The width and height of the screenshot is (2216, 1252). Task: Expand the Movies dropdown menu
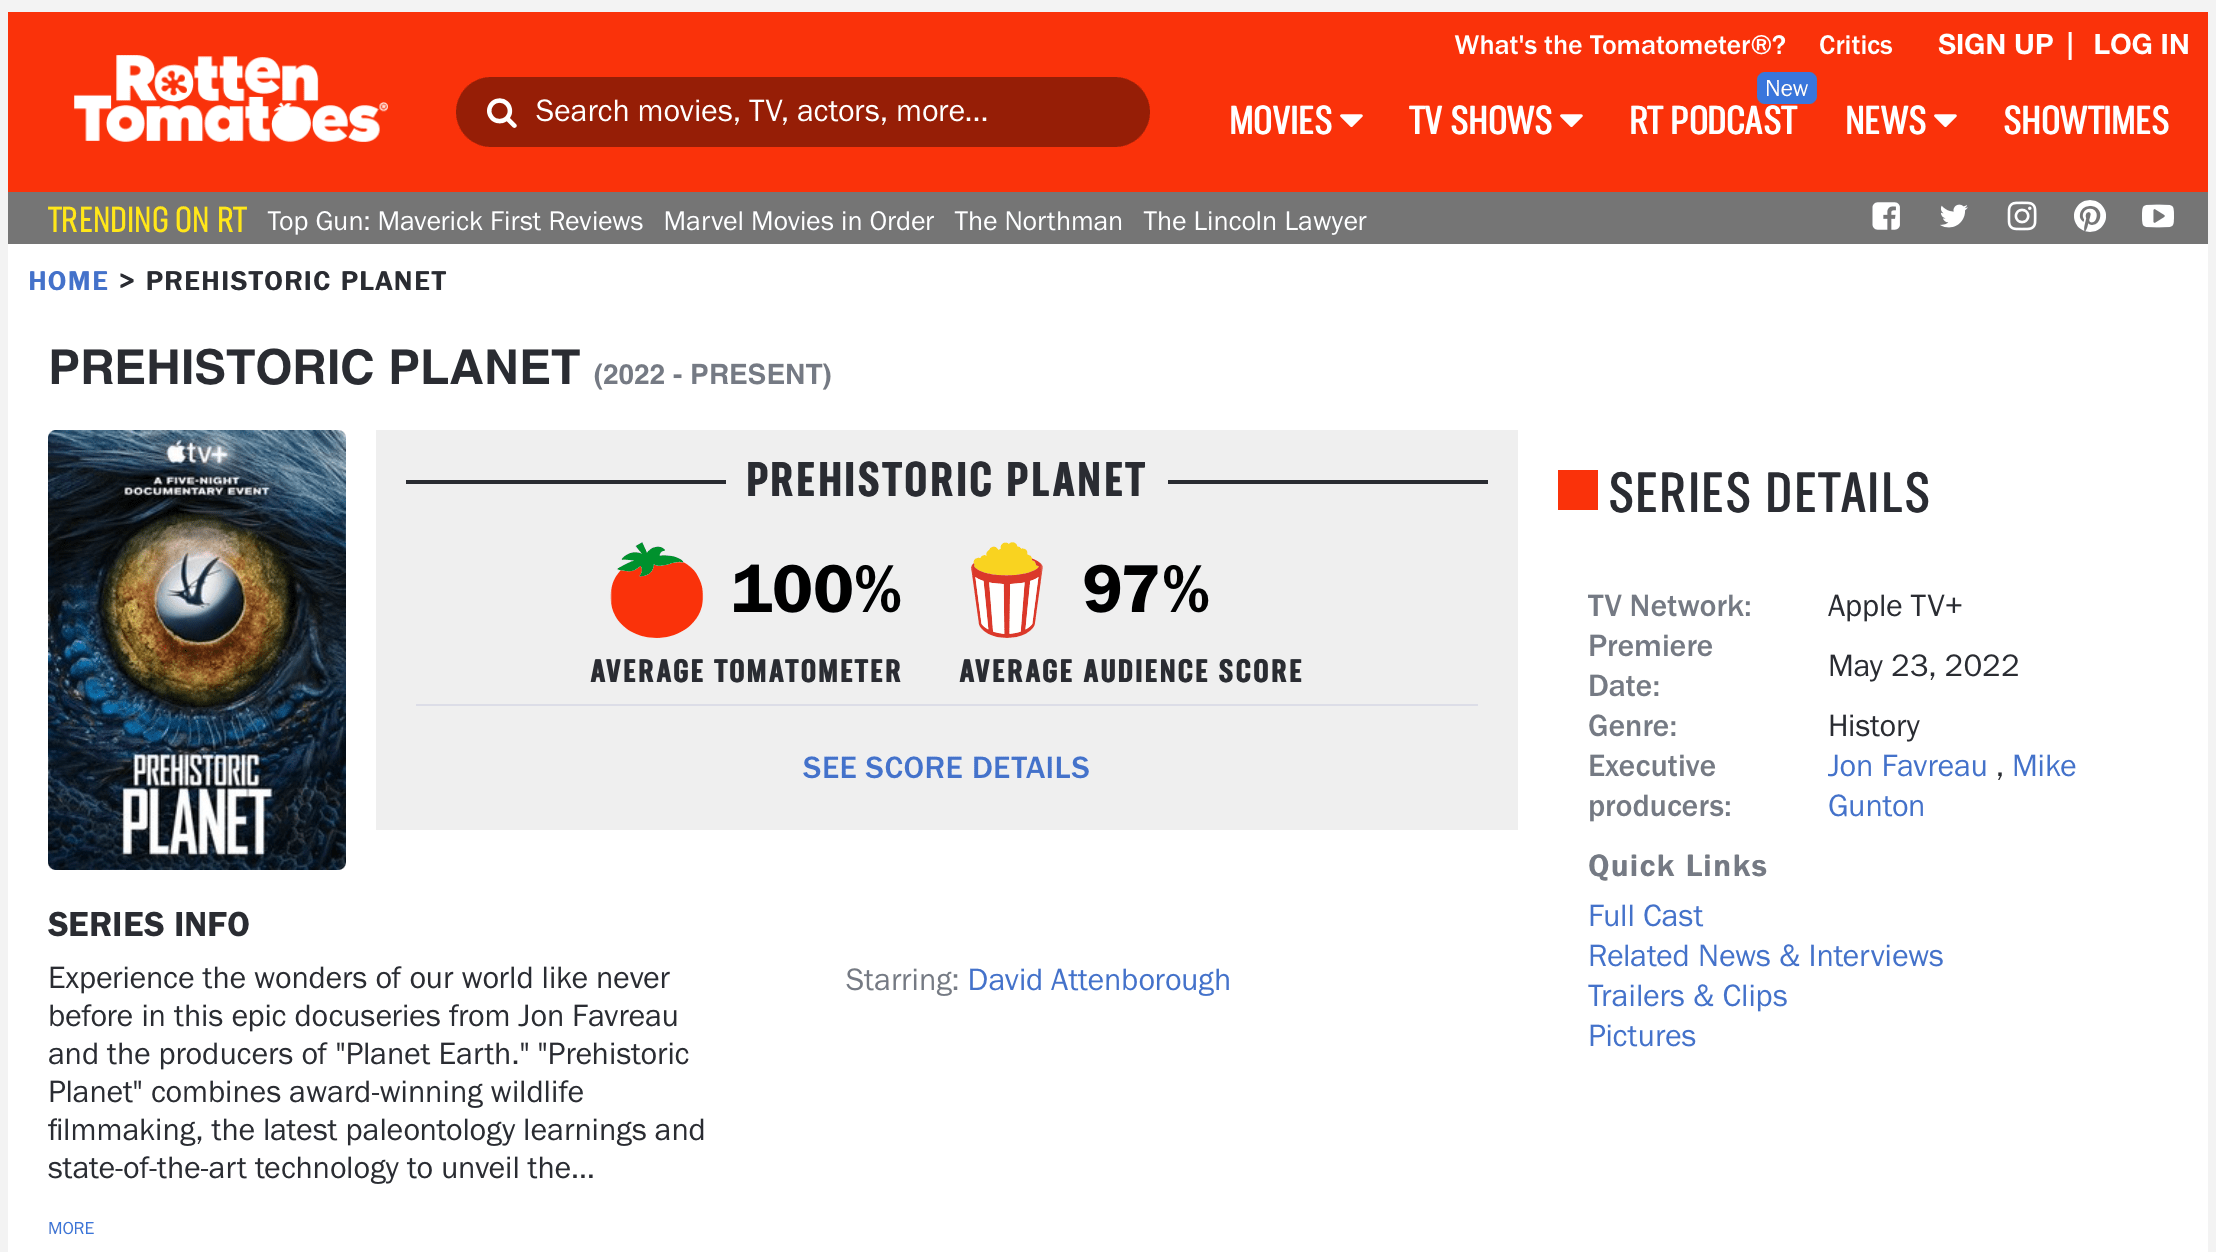click(1295, 121)
